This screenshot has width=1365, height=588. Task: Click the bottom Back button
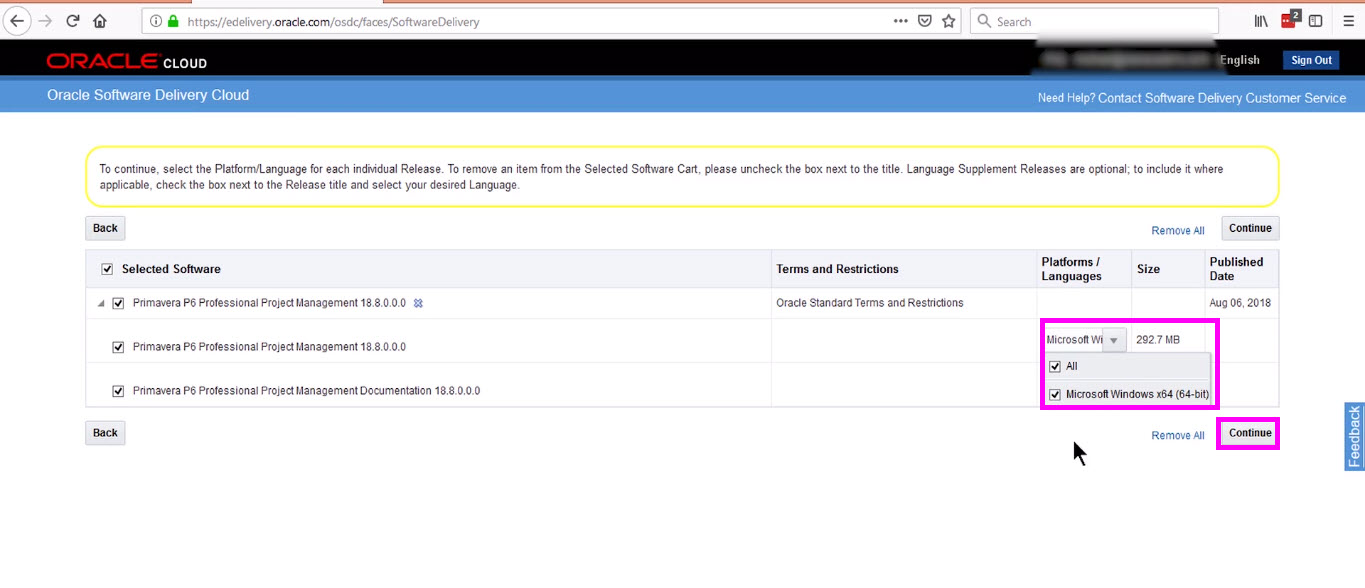click(105, 433)
